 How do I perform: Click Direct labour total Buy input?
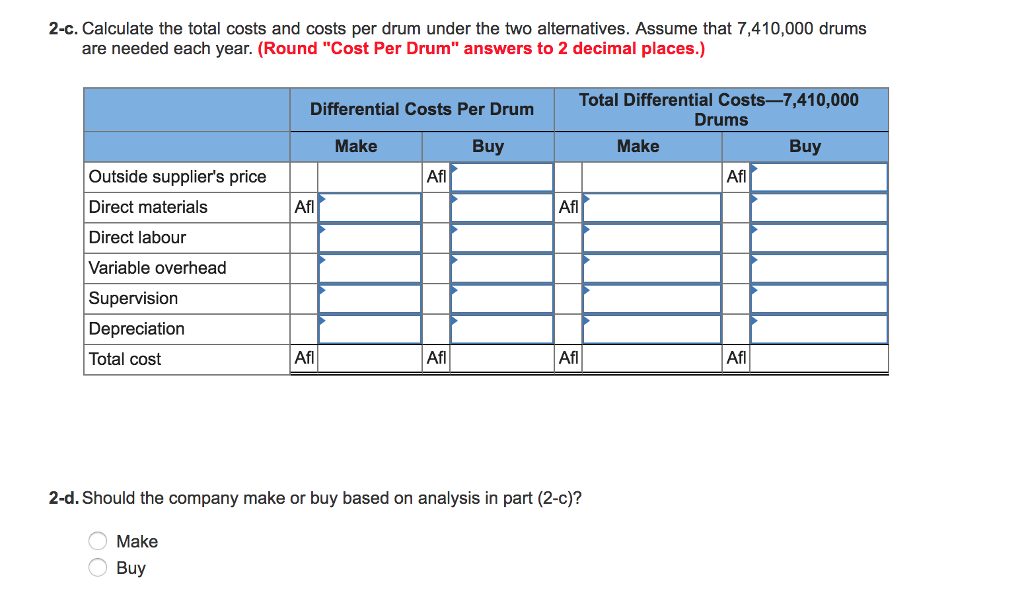tap(819, 238)
